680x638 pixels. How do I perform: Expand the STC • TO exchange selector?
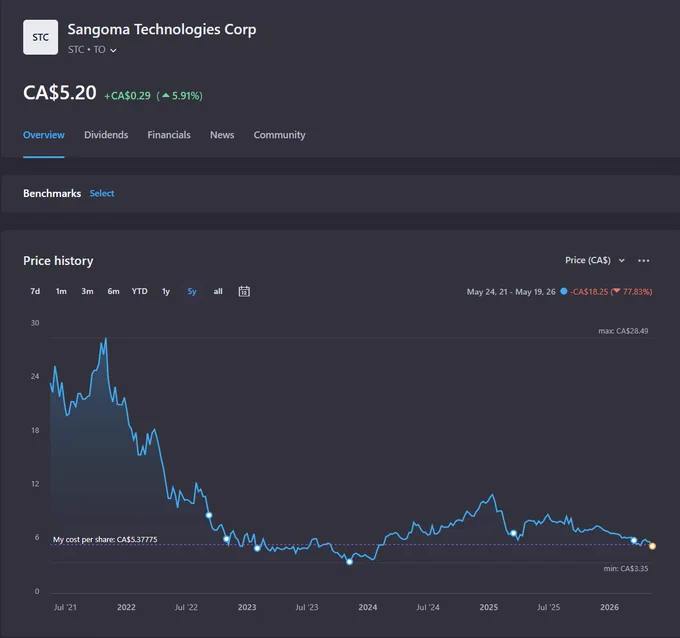tap(92, 50)
